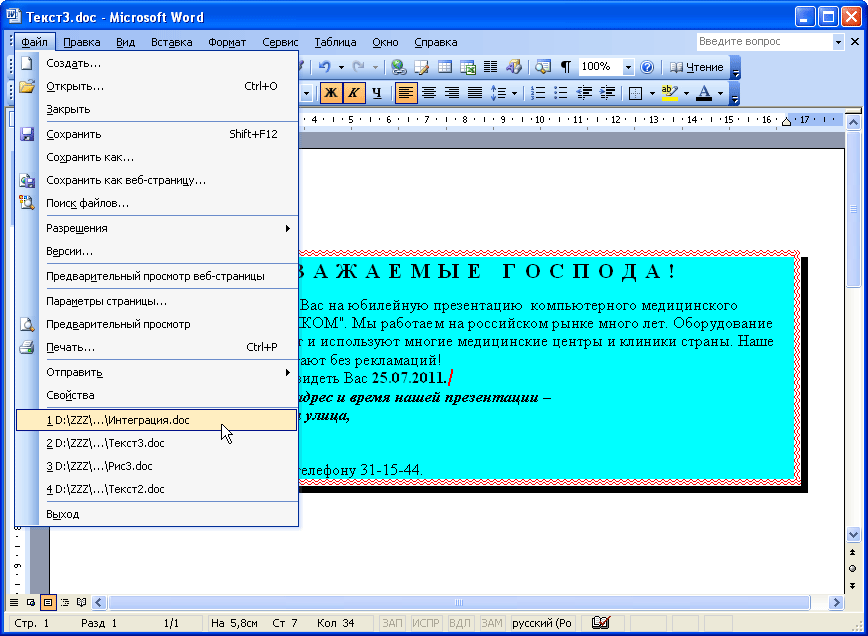
Task: Open the Tables and Borders panel icon
Action: coord(421,67)
